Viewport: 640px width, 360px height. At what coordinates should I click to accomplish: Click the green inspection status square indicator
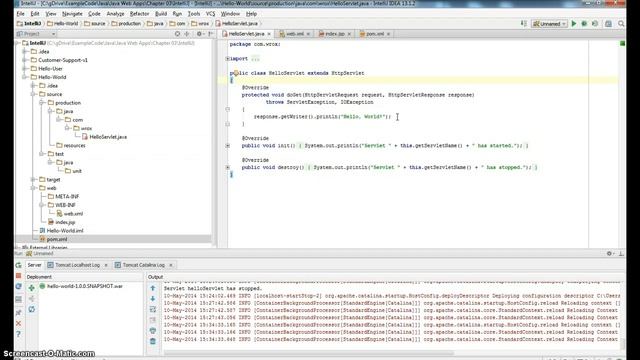(622, 43)
